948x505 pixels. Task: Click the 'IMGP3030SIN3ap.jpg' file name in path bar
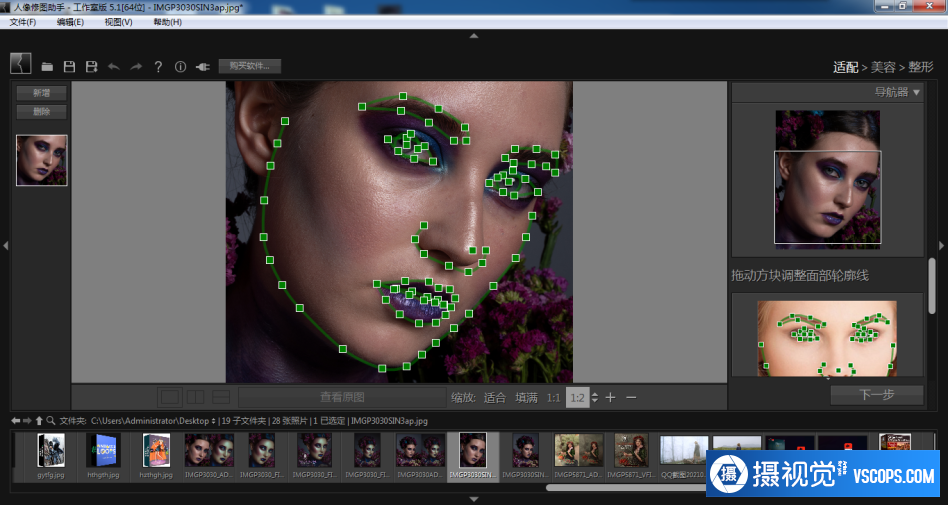[x=389, y=421]
